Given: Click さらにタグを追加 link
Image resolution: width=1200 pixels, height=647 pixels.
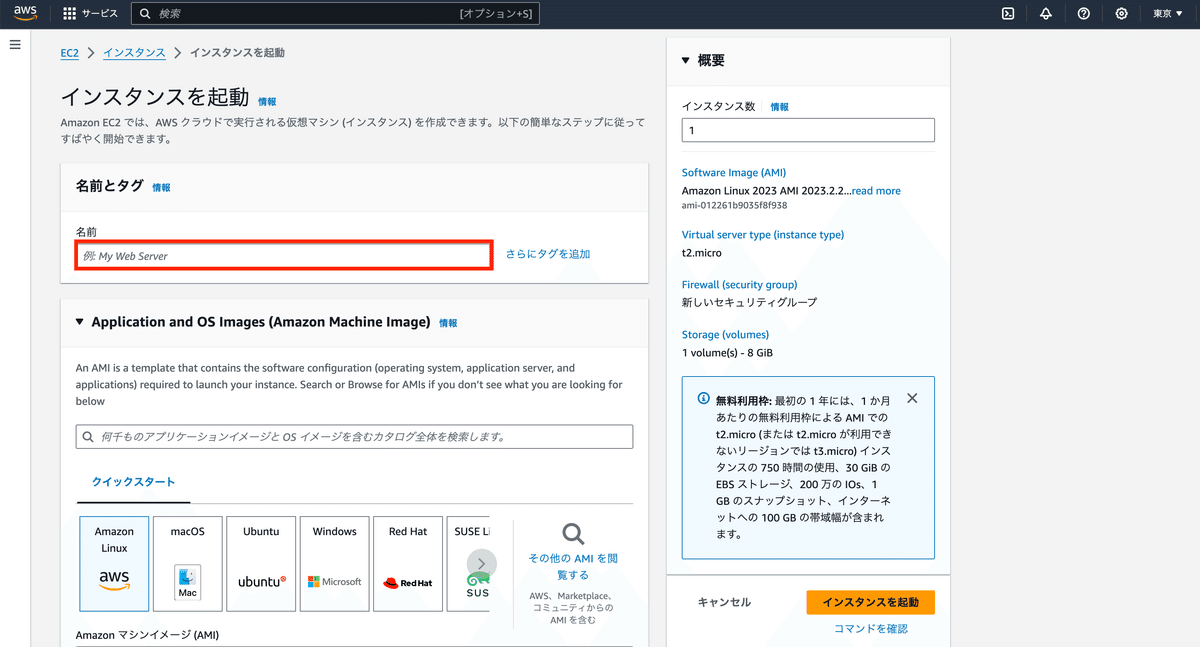Looking at the screenshot, I should tap(548, 254).
